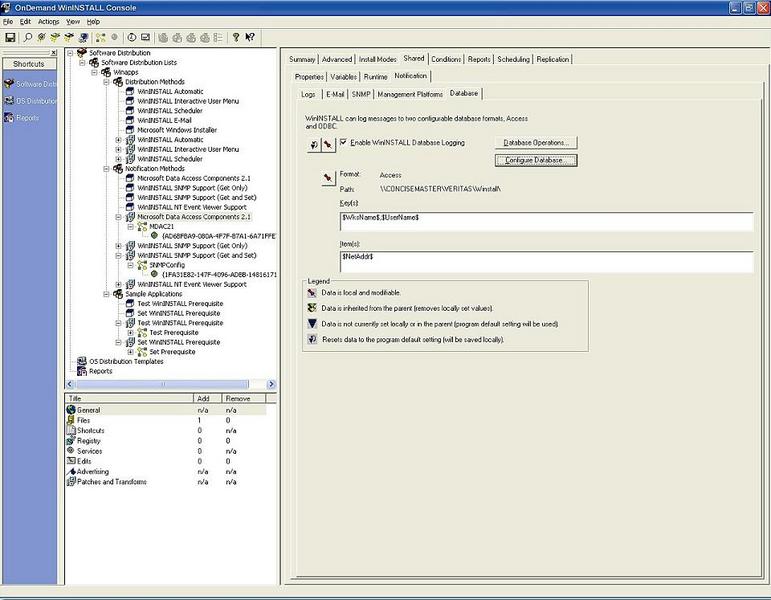Open Software Distribution shortcut in sidebar
This screenshot has height=600, width=771.
tap(30, 84)
